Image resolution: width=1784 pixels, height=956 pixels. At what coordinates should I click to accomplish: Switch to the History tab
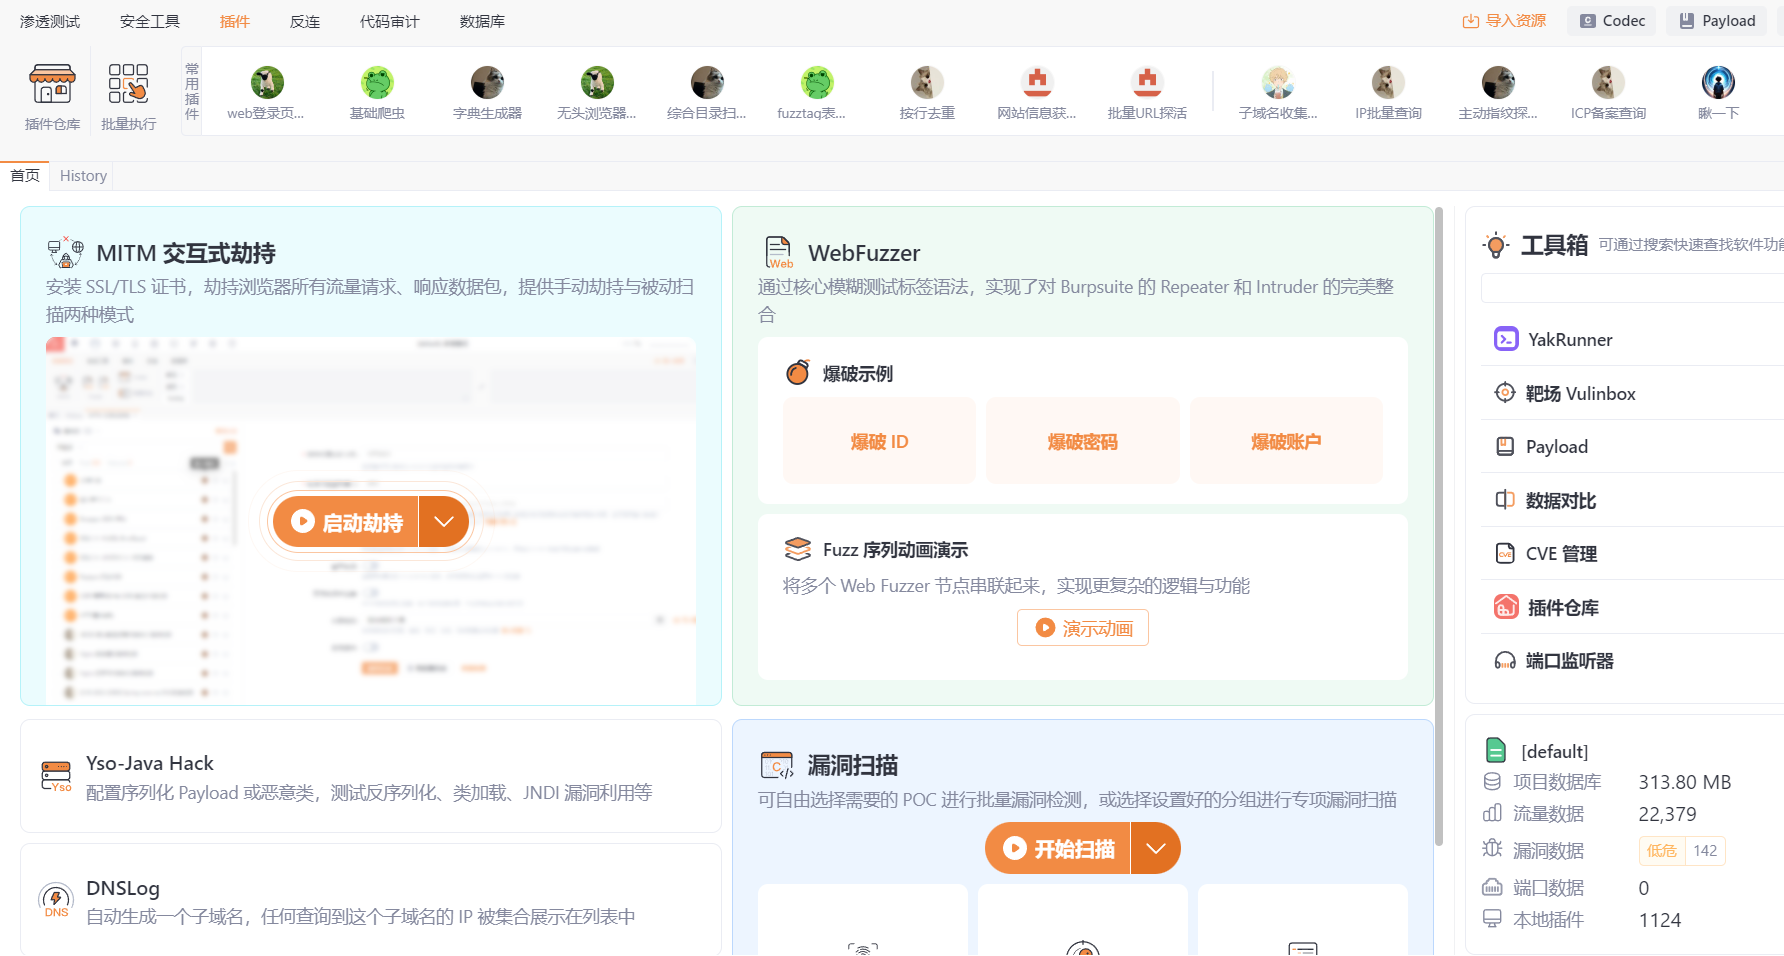(x=83, y=175)
